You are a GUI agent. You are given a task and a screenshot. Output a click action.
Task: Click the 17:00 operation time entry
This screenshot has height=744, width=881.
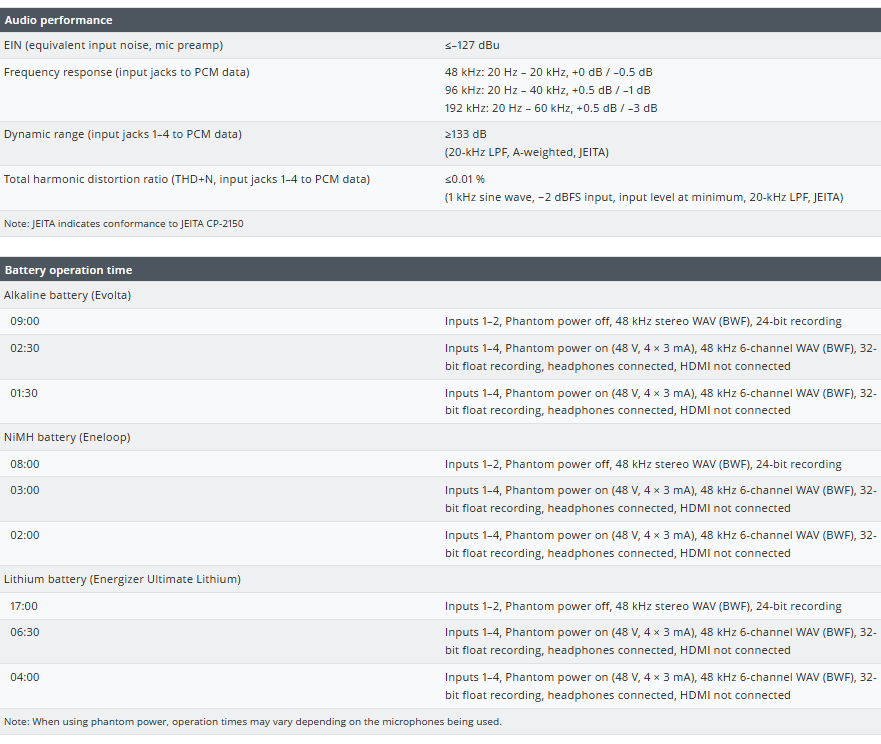click(25, 606)
